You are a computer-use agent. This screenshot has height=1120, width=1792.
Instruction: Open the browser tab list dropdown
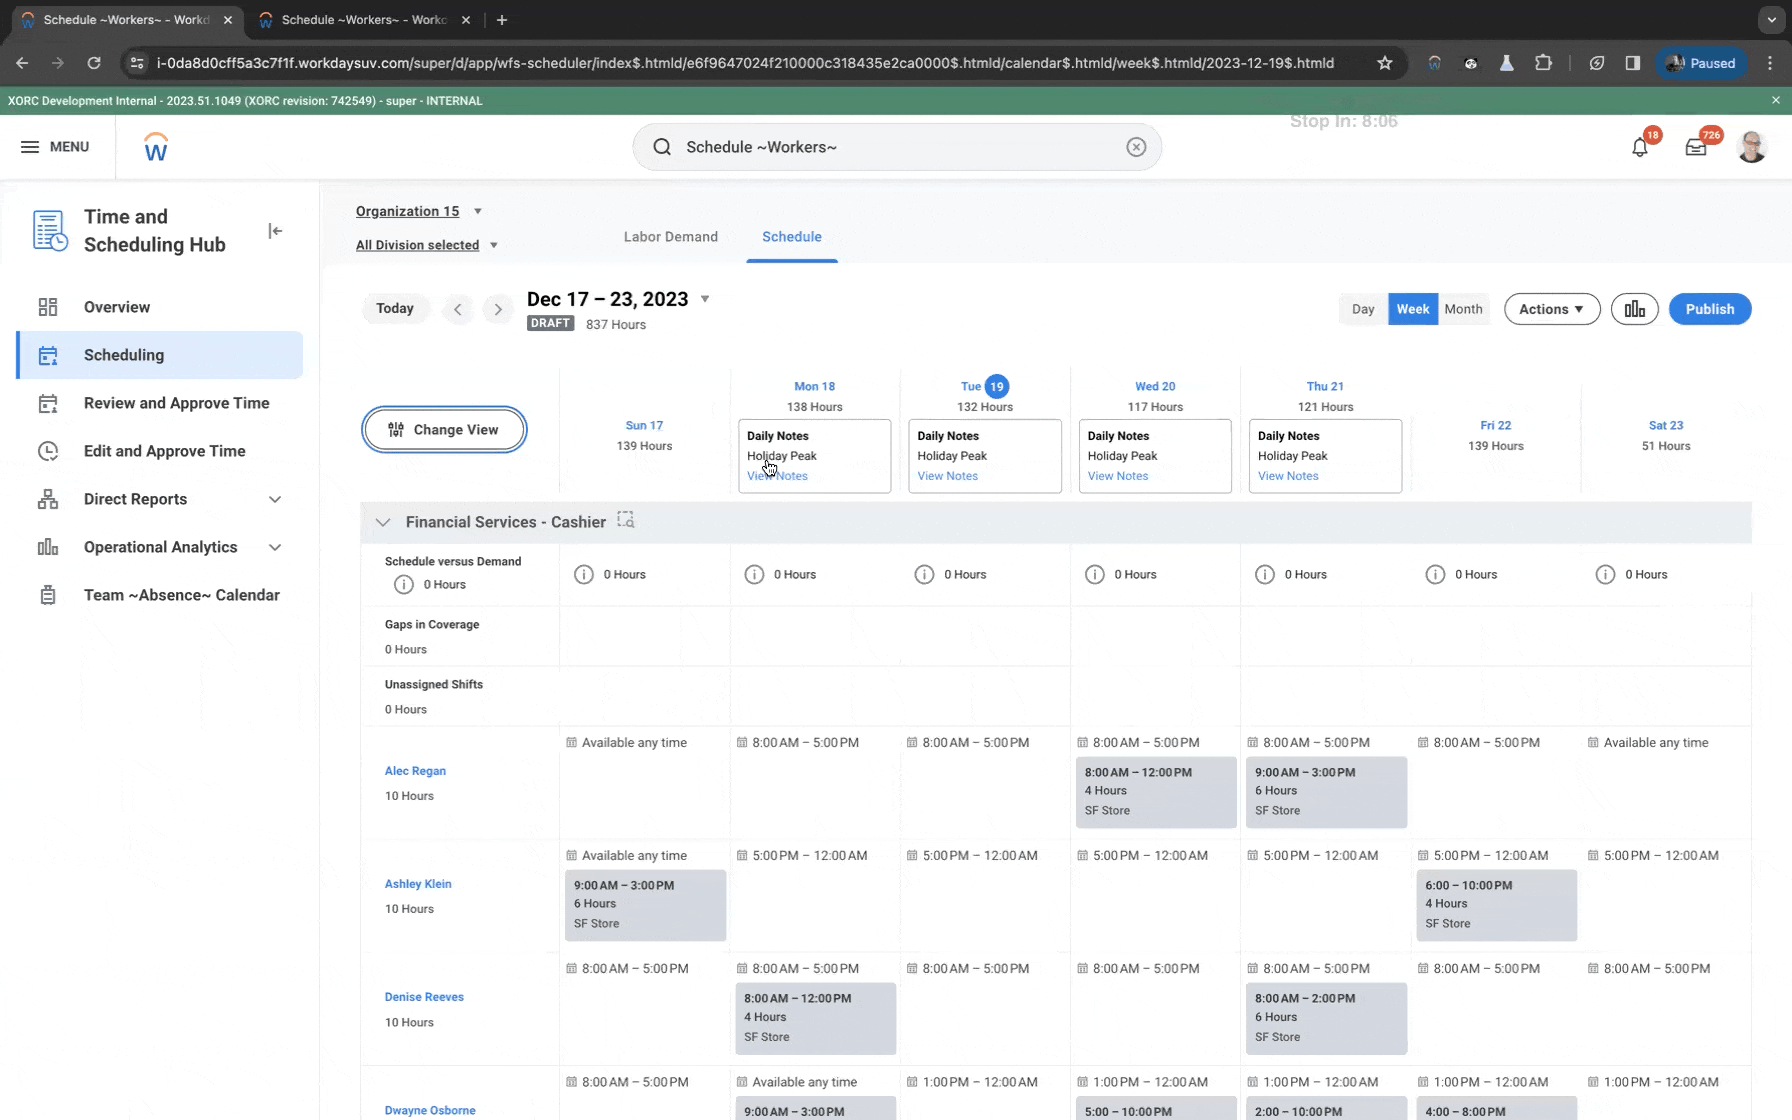pos(1771,19)
